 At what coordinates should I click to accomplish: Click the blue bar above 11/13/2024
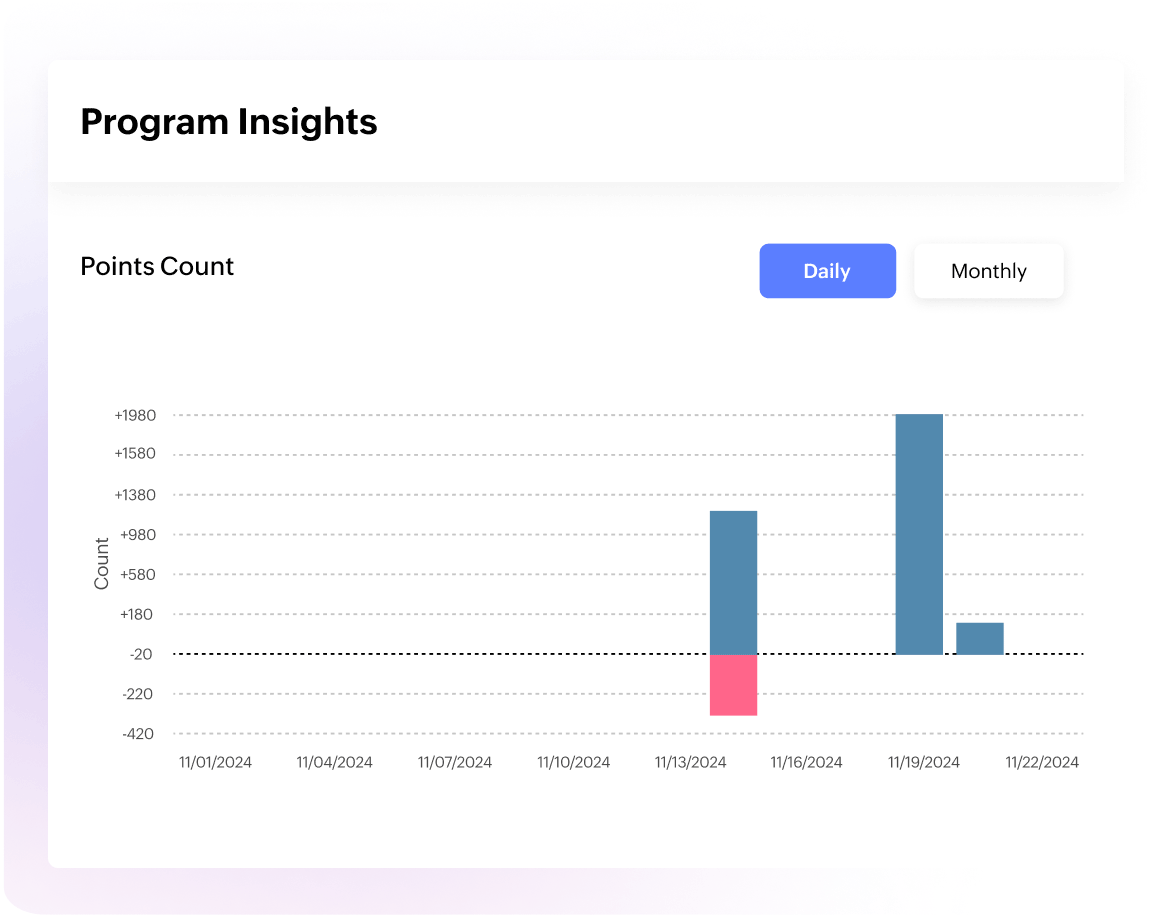coord(733,580)
